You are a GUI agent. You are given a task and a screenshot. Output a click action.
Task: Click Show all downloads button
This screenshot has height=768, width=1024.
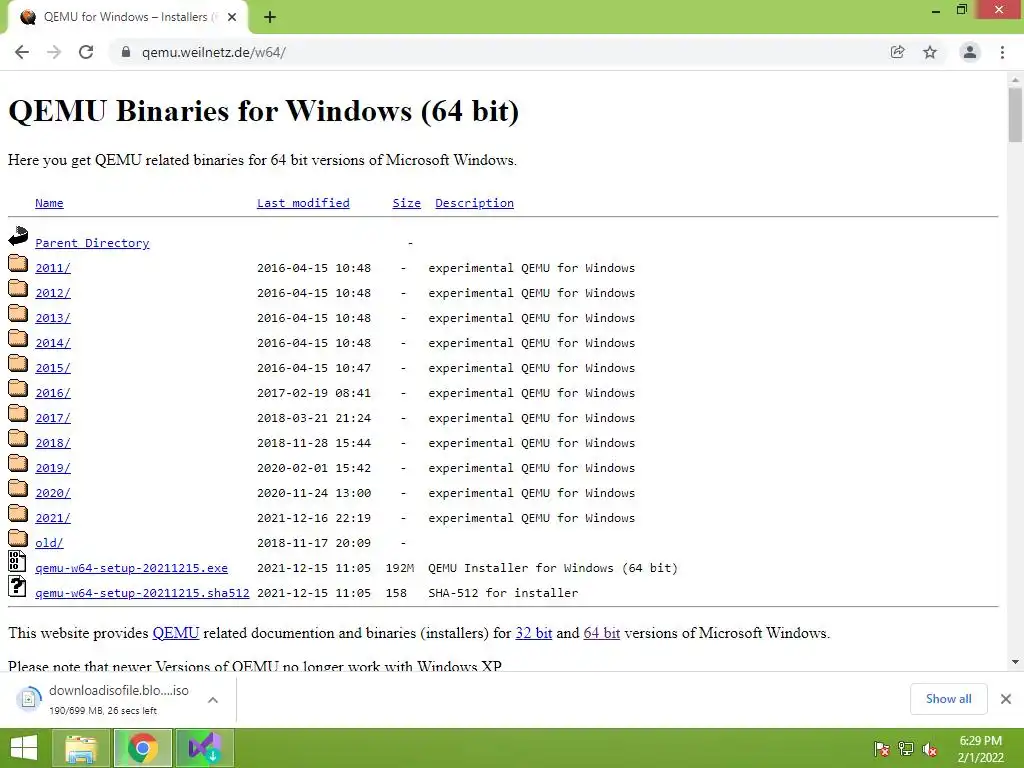[948, 699]
